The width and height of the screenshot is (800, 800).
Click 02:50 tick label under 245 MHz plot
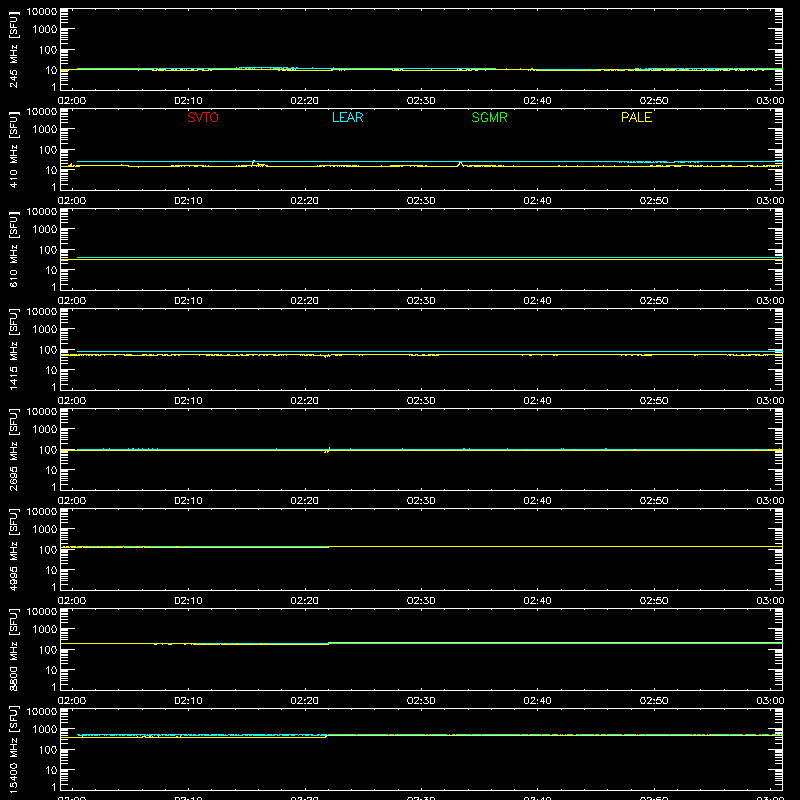[654, 101]
